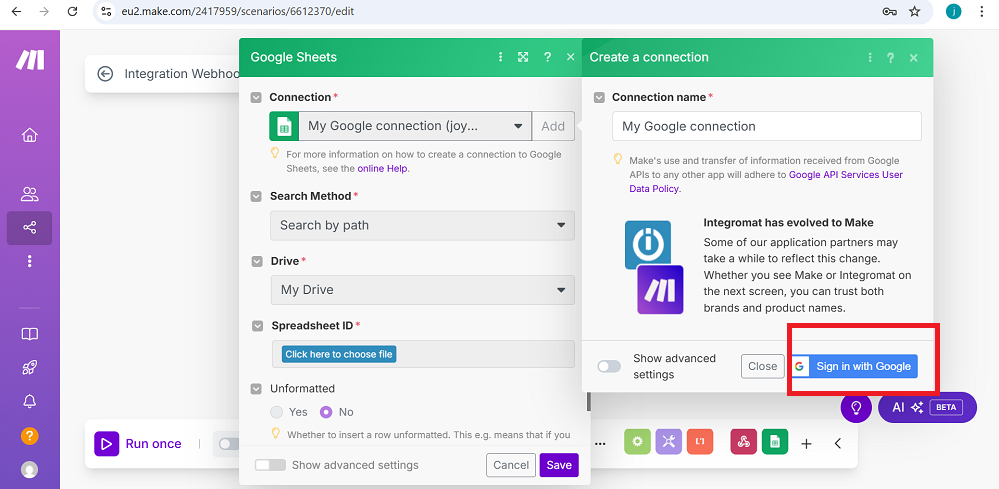Click the red Webhooks favorite icon

(x=744, y=441)
